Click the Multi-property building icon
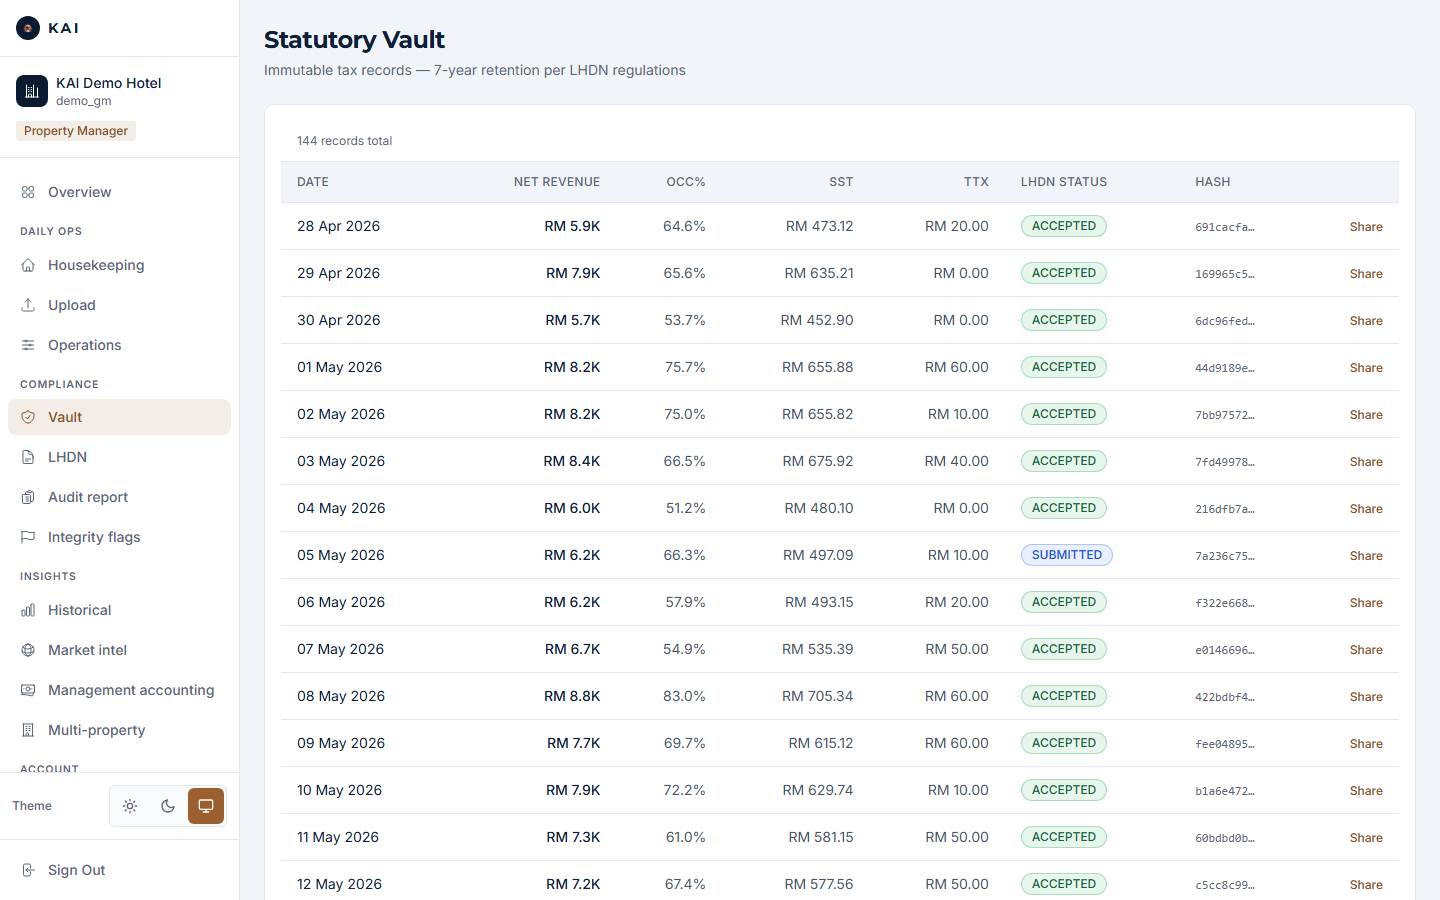This screenshot has height=900, width=1440. [x=28, y=730]
